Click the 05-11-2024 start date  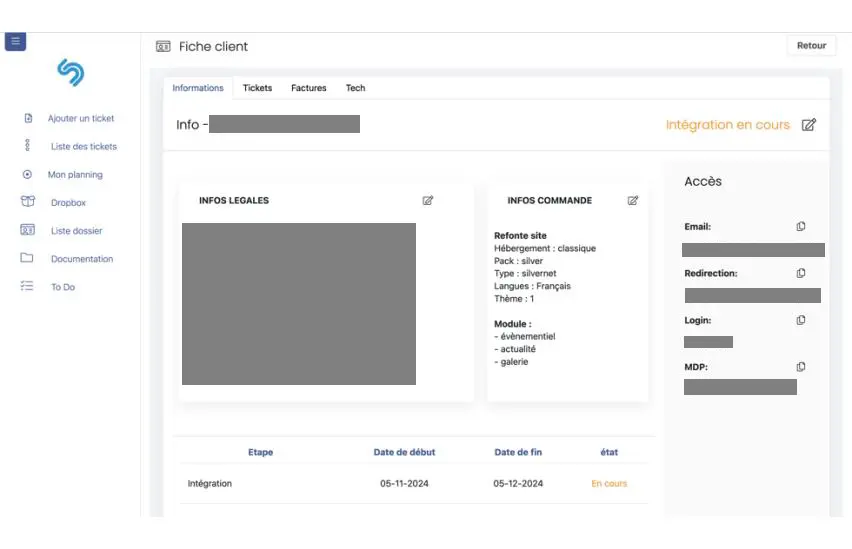pos(404,484)
